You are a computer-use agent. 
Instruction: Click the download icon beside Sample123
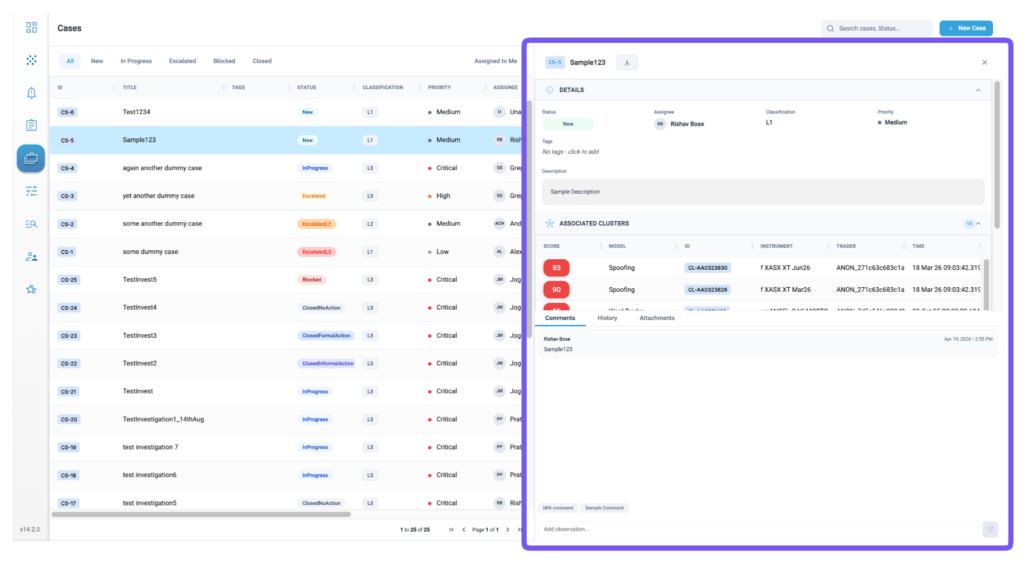(627, 63)
